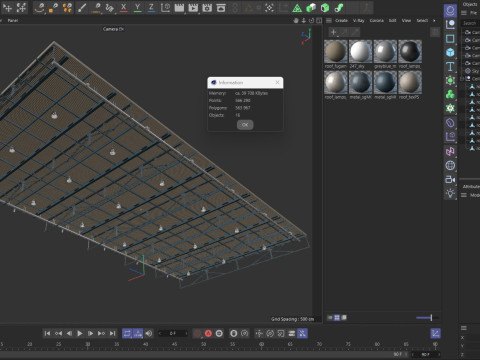
Task: Open Corona menu in Material Manager
Action: [x=377, y=20]
